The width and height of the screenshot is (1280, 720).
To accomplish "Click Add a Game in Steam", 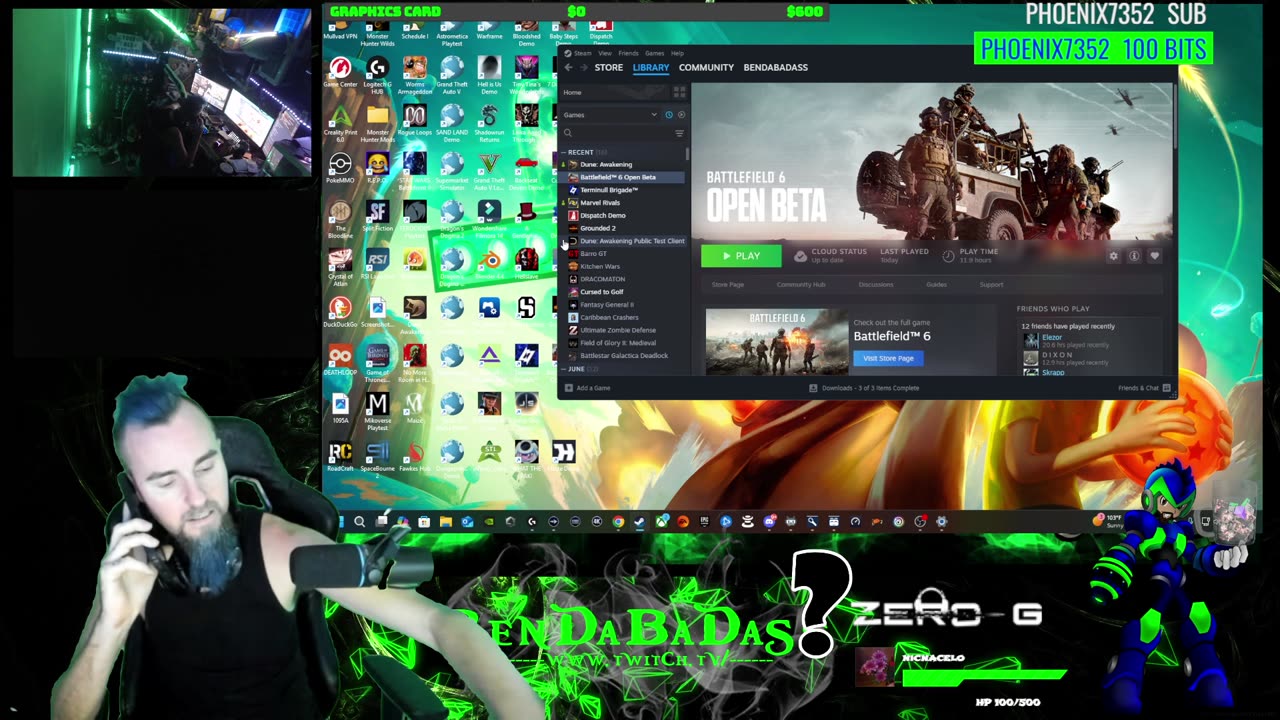I will (x=587, y=388).
